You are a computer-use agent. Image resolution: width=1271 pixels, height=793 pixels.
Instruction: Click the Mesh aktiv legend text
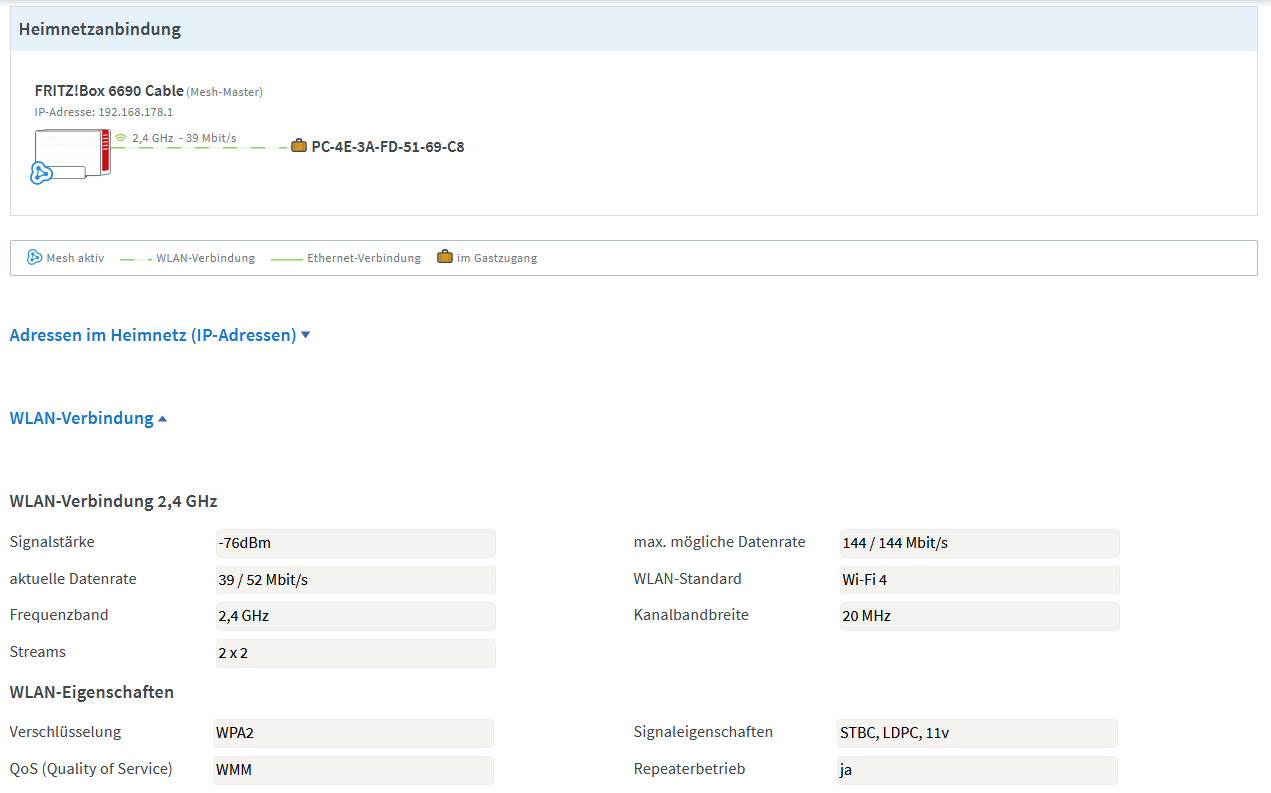click(x=75, y=258)
